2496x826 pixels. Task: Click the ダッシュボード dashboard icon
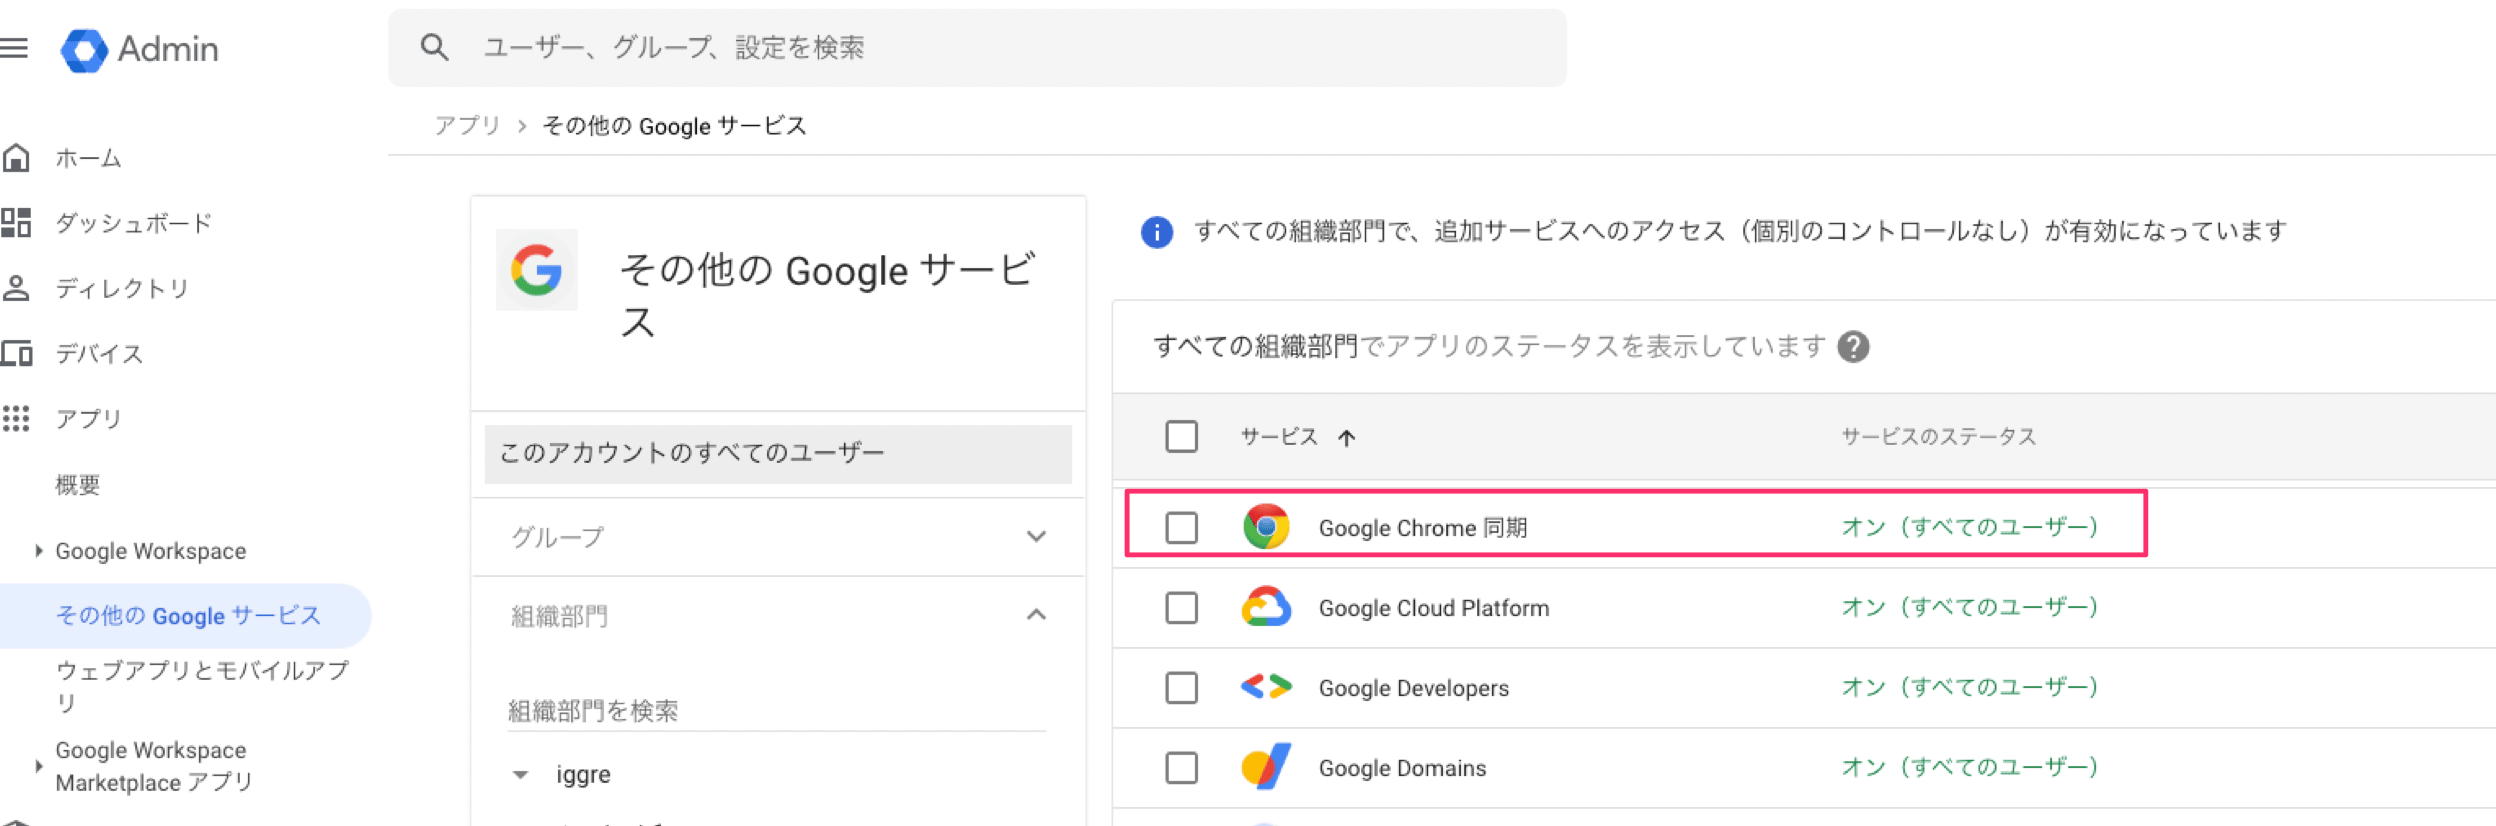(x=16, y=223)
